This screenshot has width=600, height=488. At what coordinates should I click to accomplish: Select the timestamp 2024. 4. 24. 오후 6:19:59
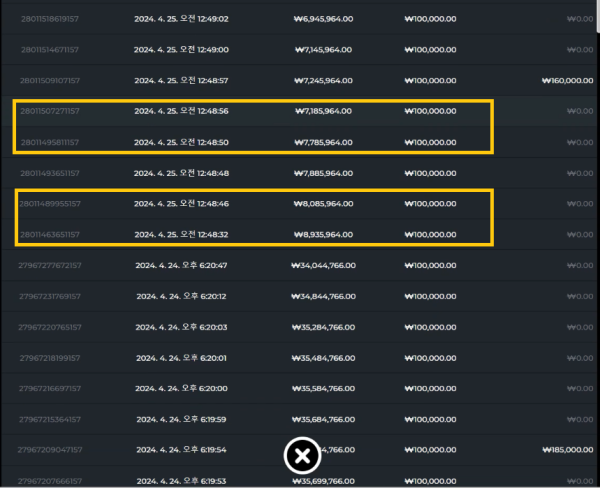pyautogui.click(x=181, y=419)
